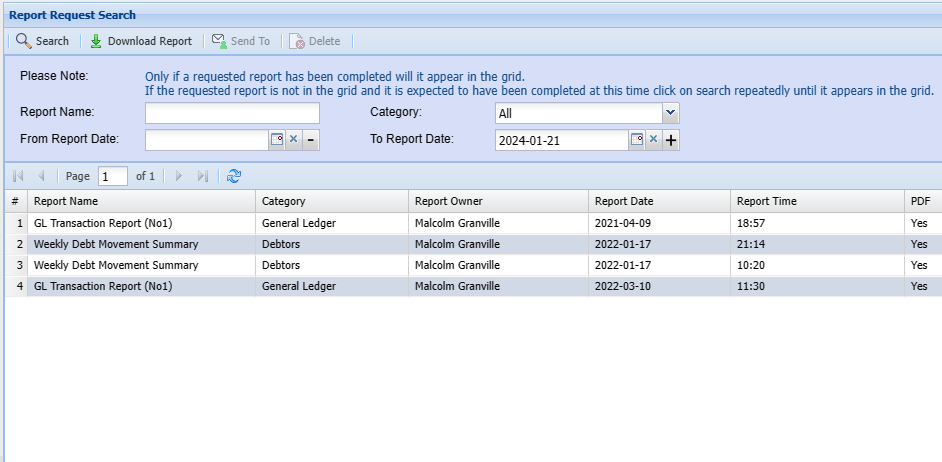Click the Delete toolbar button

pyautogui.click(x=315, y=41)
